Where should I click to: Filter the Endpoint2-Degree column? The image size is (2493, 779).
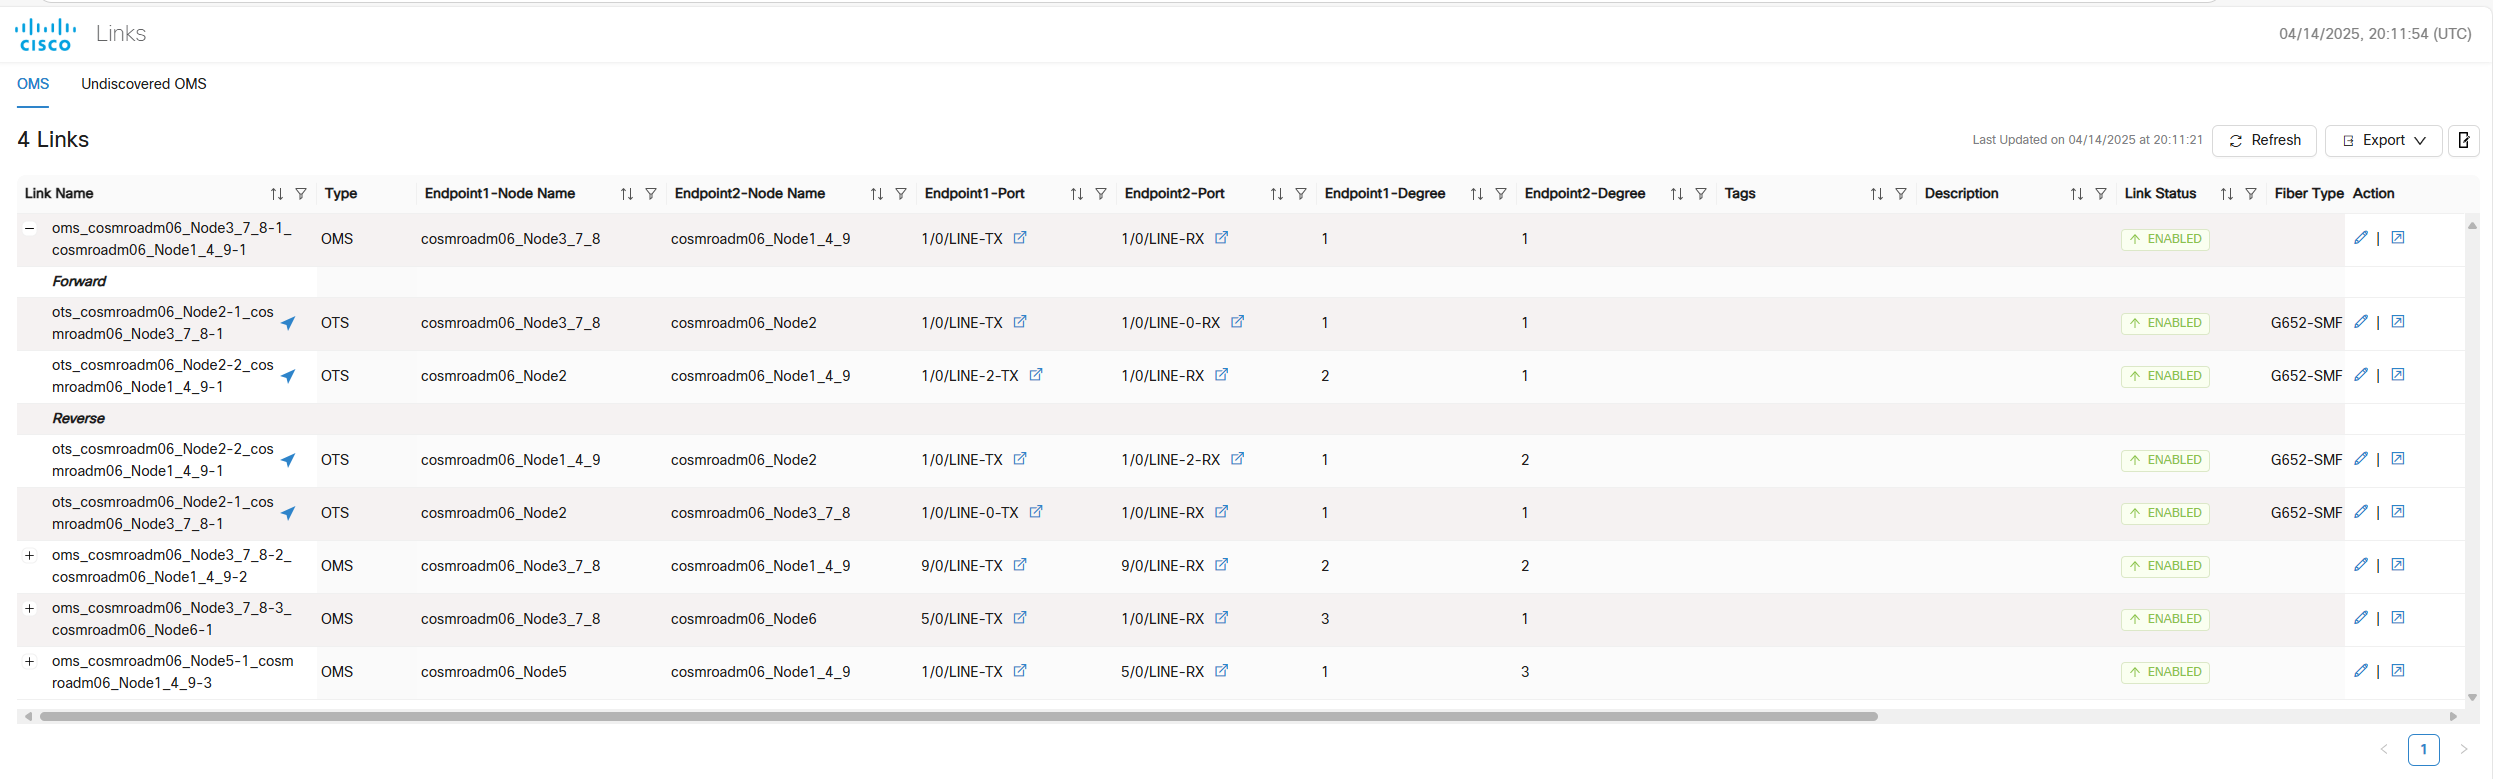(x=1701, y=194)
